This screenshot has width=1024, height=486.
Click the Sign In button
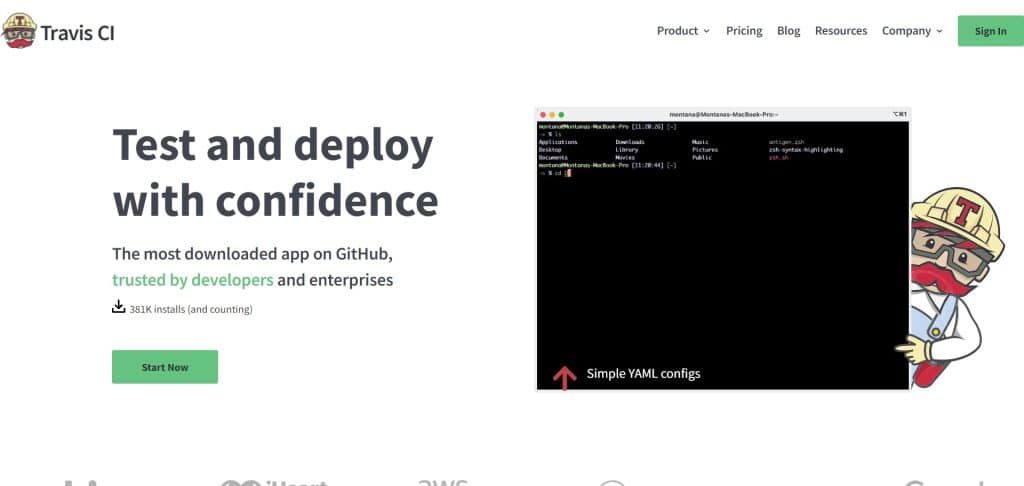click(991, 31)
